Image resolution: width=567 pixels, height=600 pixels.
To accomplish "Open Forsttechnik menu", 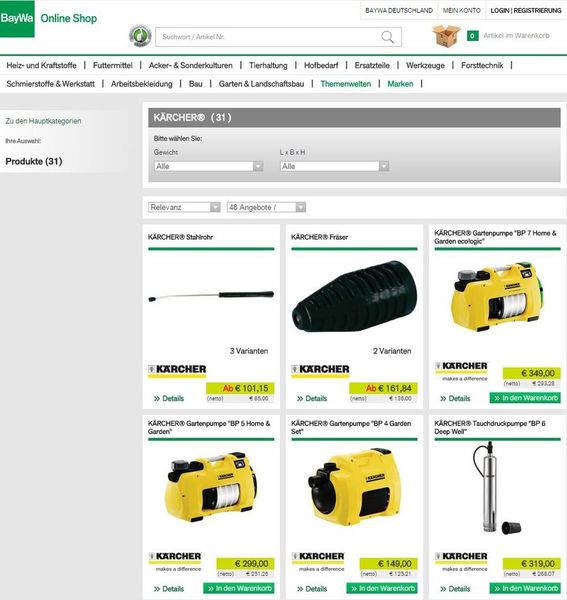I will [x=482, y=65].
